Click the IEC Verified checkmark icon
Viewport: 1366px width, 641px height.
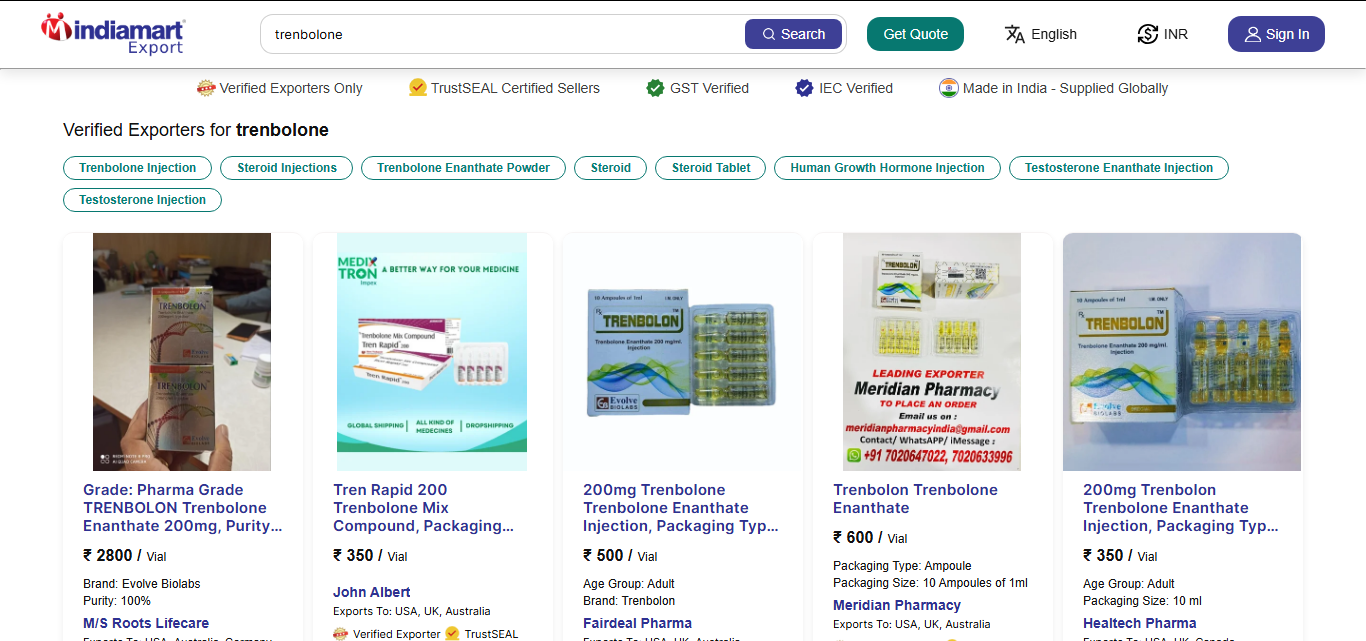[x=804, y=88]
